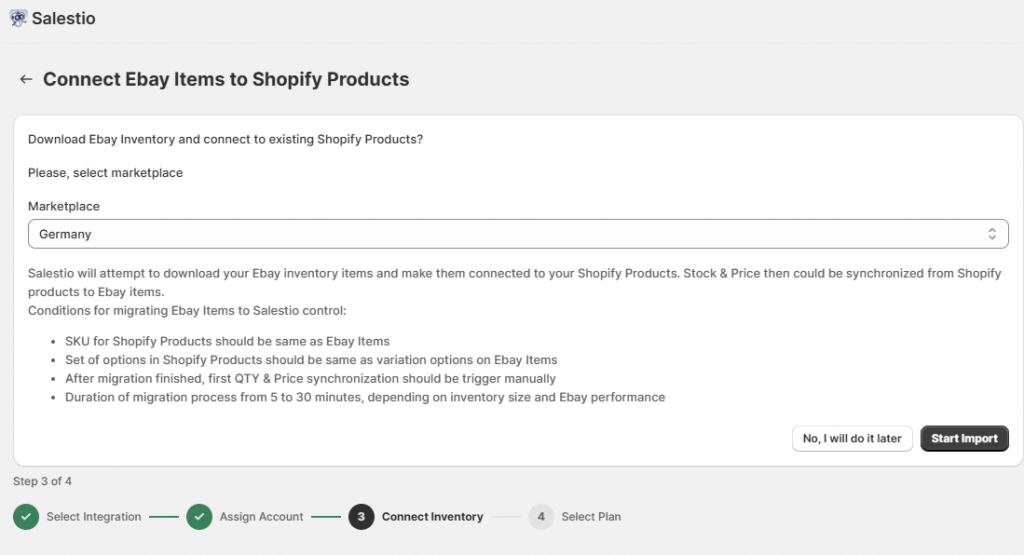
Task: Select the Connect Inventory step label
Action: (x=432, y=517)
